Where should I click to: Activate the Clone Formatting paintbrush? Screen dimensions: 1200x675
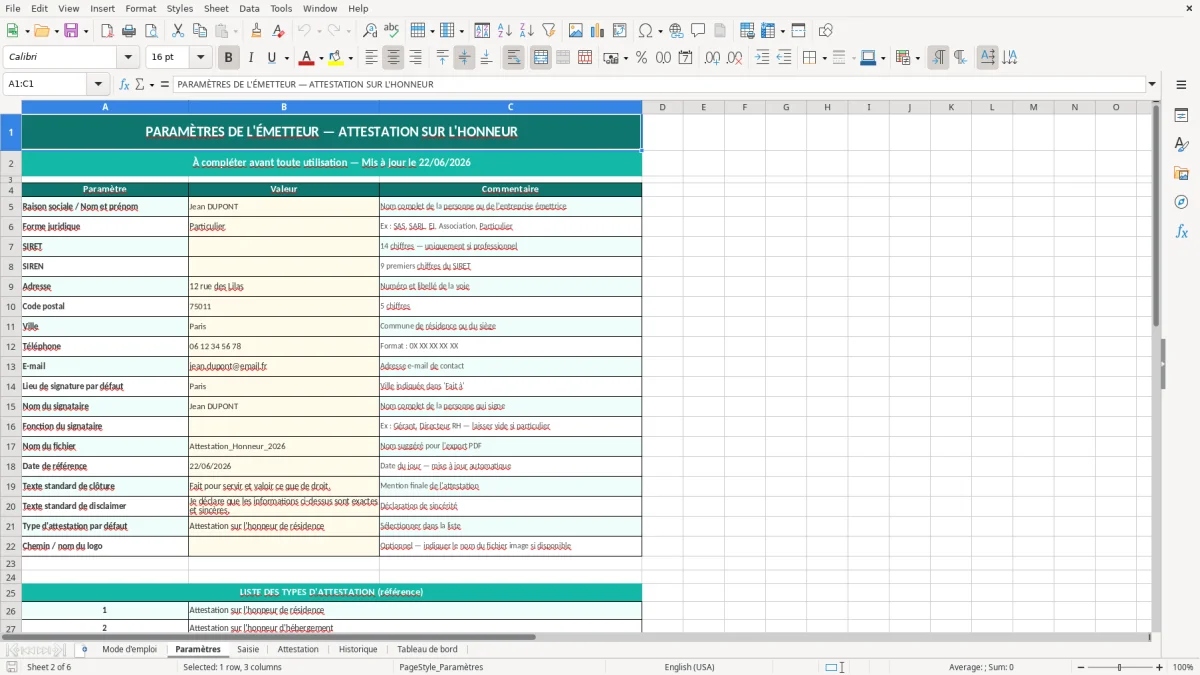coord(257,31)
